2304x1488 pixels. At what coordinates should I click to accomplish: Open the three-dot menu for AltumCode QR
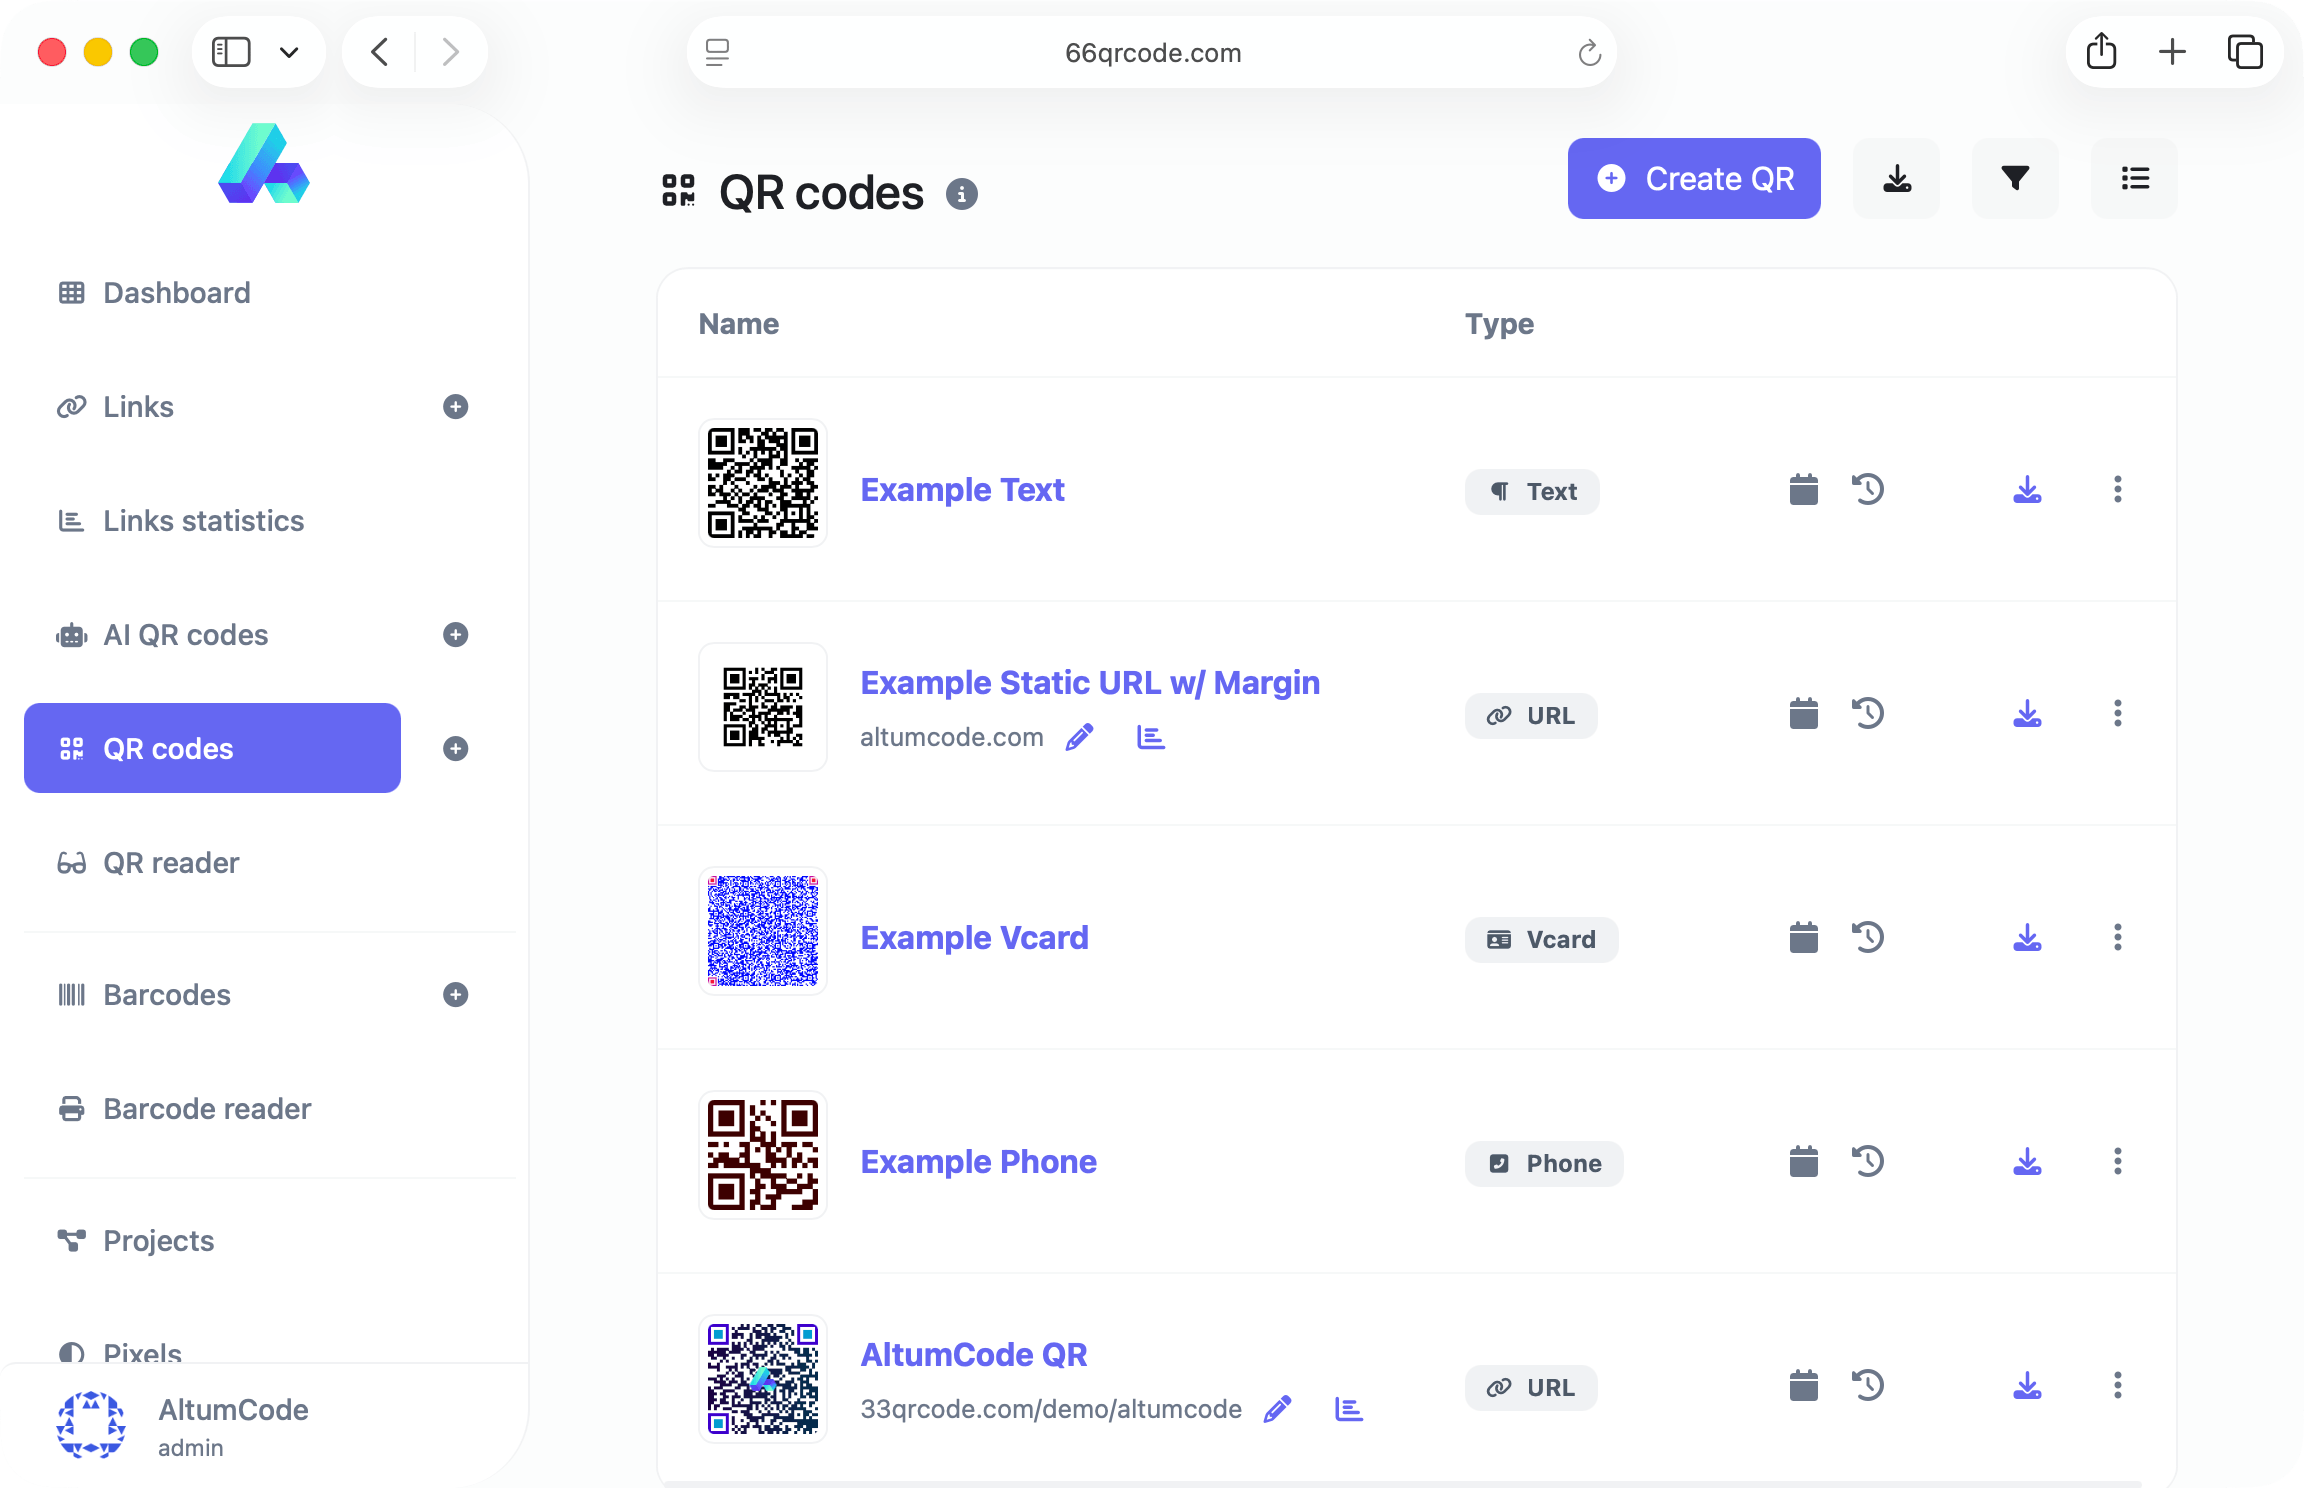[x=2117, y=1386]
